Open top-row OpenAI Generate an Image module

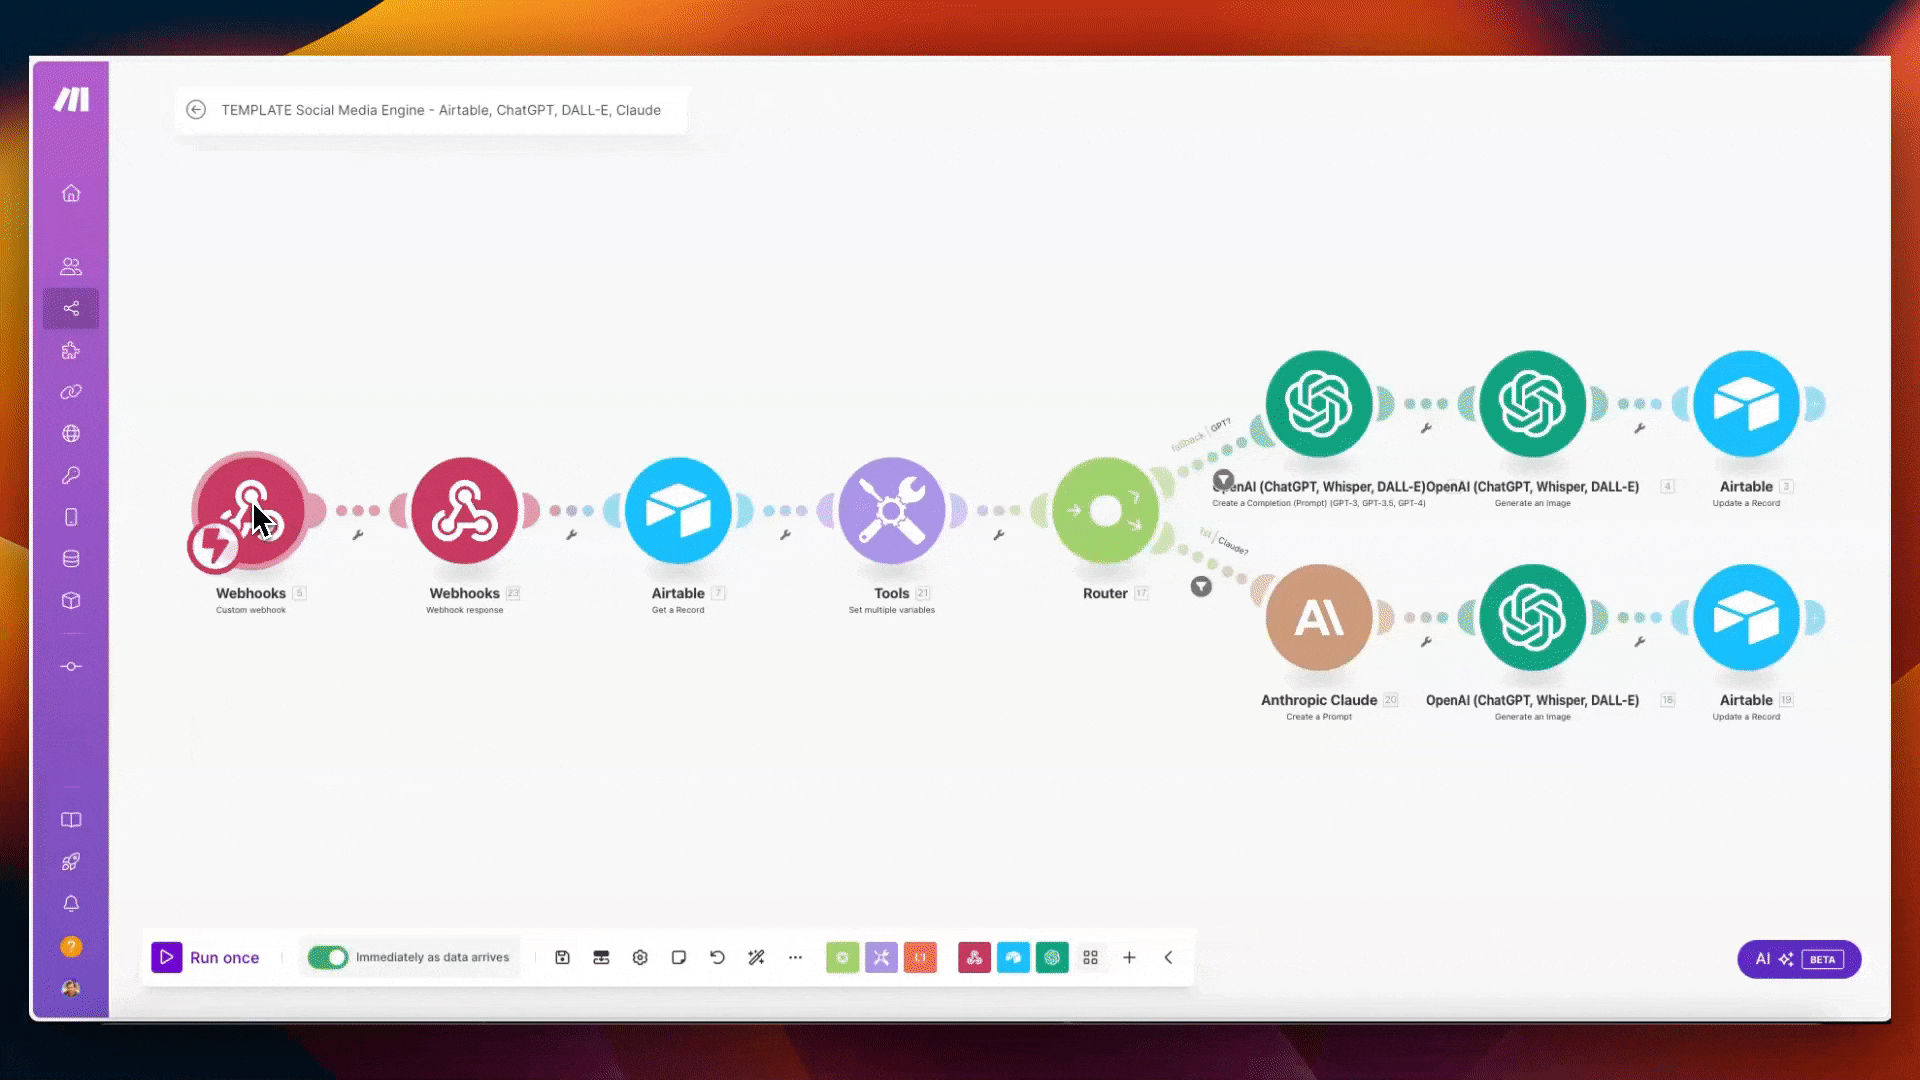1533,404
